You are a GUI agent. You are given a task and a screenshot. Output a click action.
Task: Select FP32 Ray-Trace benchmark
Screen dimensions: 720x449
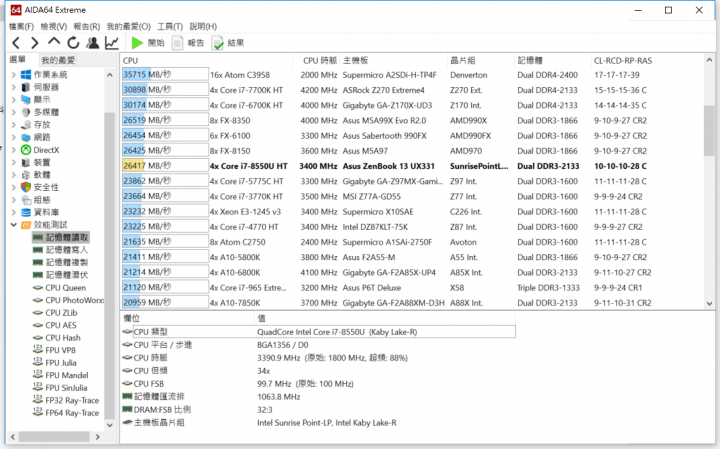(66, 400)
